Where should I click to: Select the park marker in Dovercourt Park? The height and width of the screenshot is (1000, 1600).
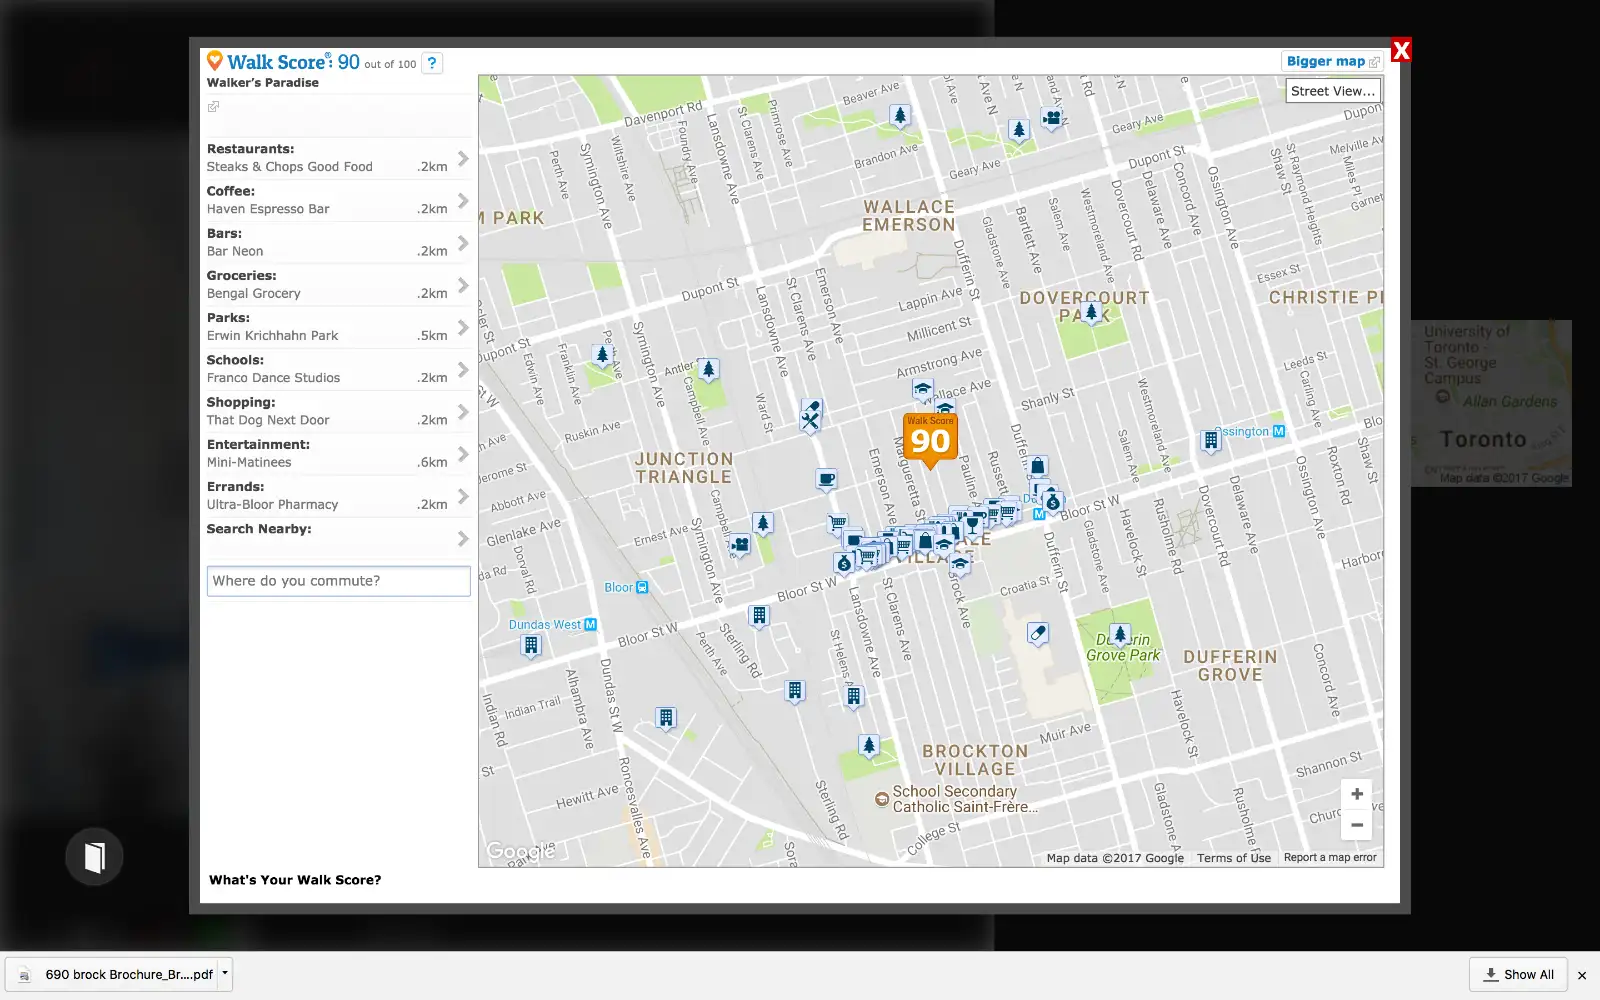(x=1092, y=312)
